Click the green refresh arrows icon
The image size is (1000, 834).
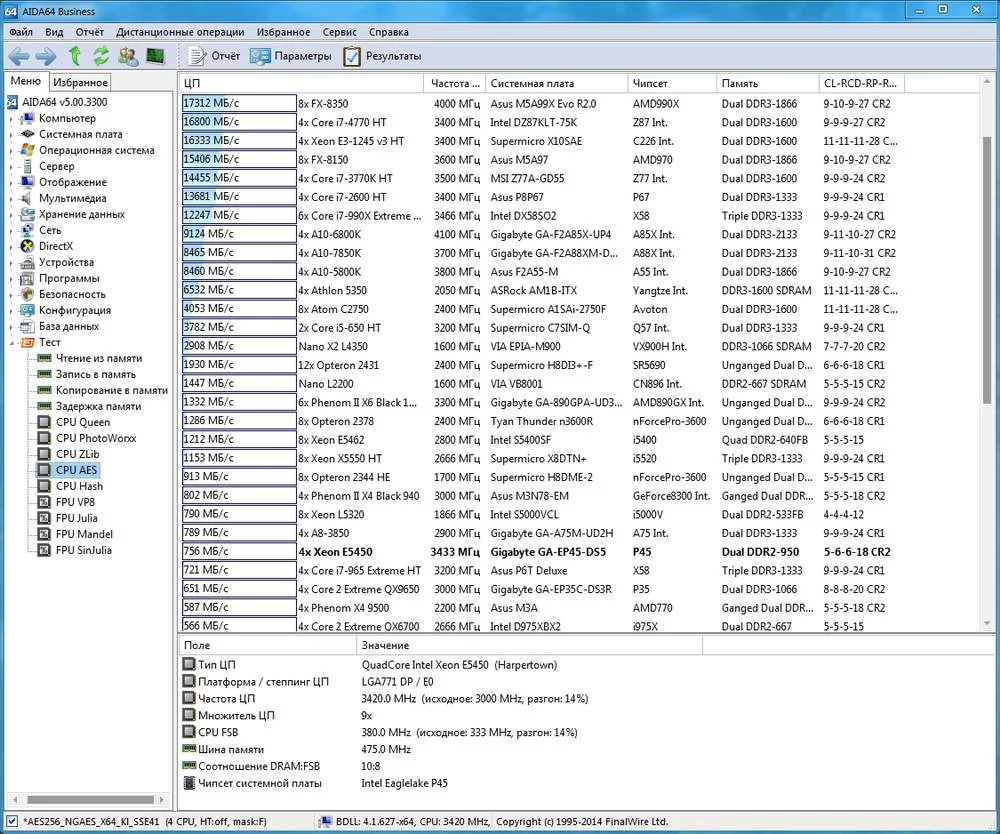click(101, 56)
